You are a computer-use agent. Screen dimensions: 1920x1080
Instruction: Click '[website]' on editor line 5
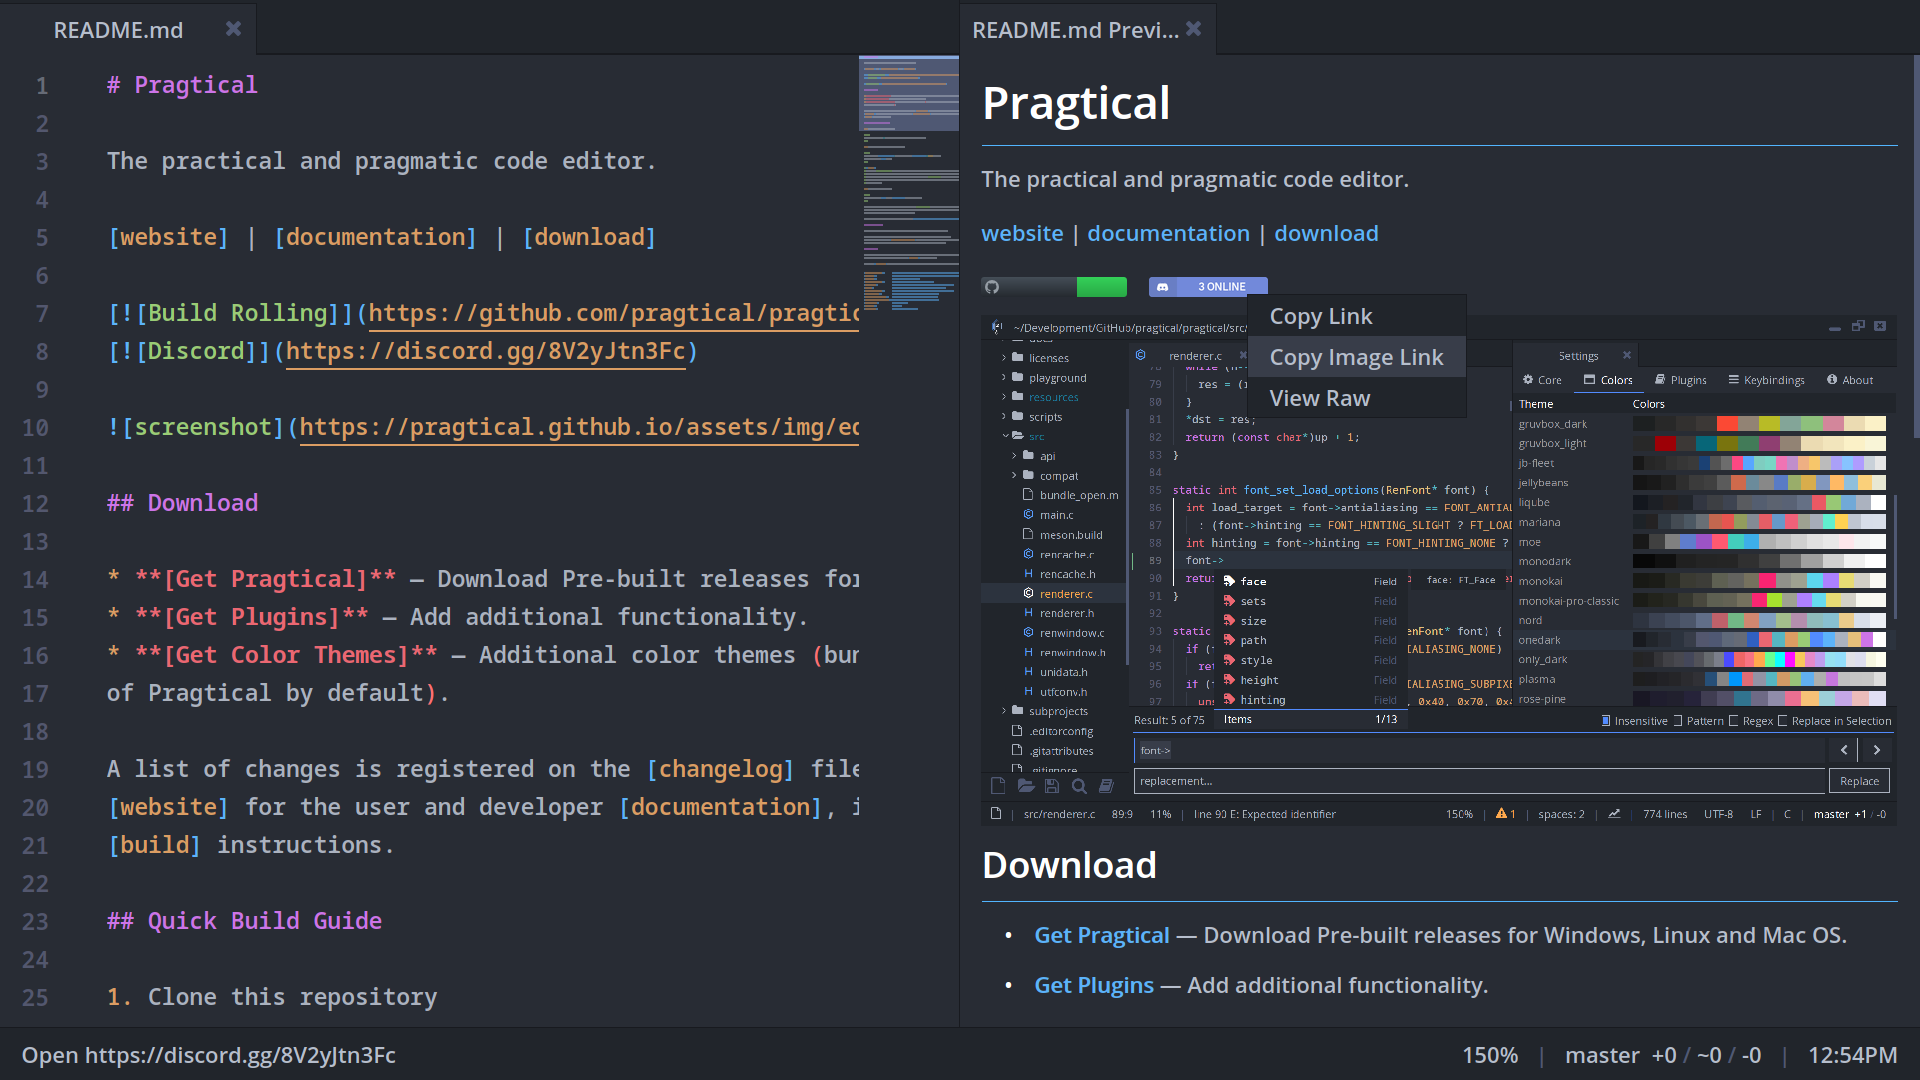coord(168,237)
